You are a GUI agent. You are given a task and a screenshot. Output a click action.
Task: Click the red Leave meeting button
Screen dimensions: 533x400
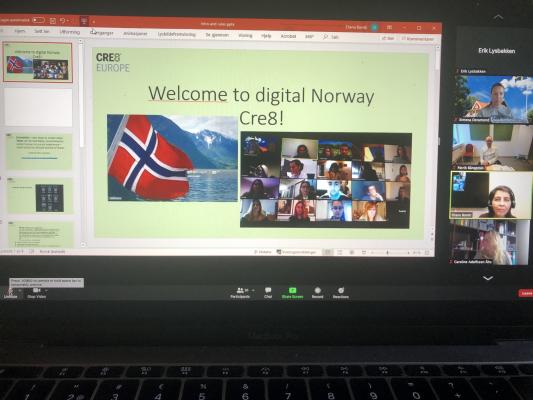coord(526,293)
